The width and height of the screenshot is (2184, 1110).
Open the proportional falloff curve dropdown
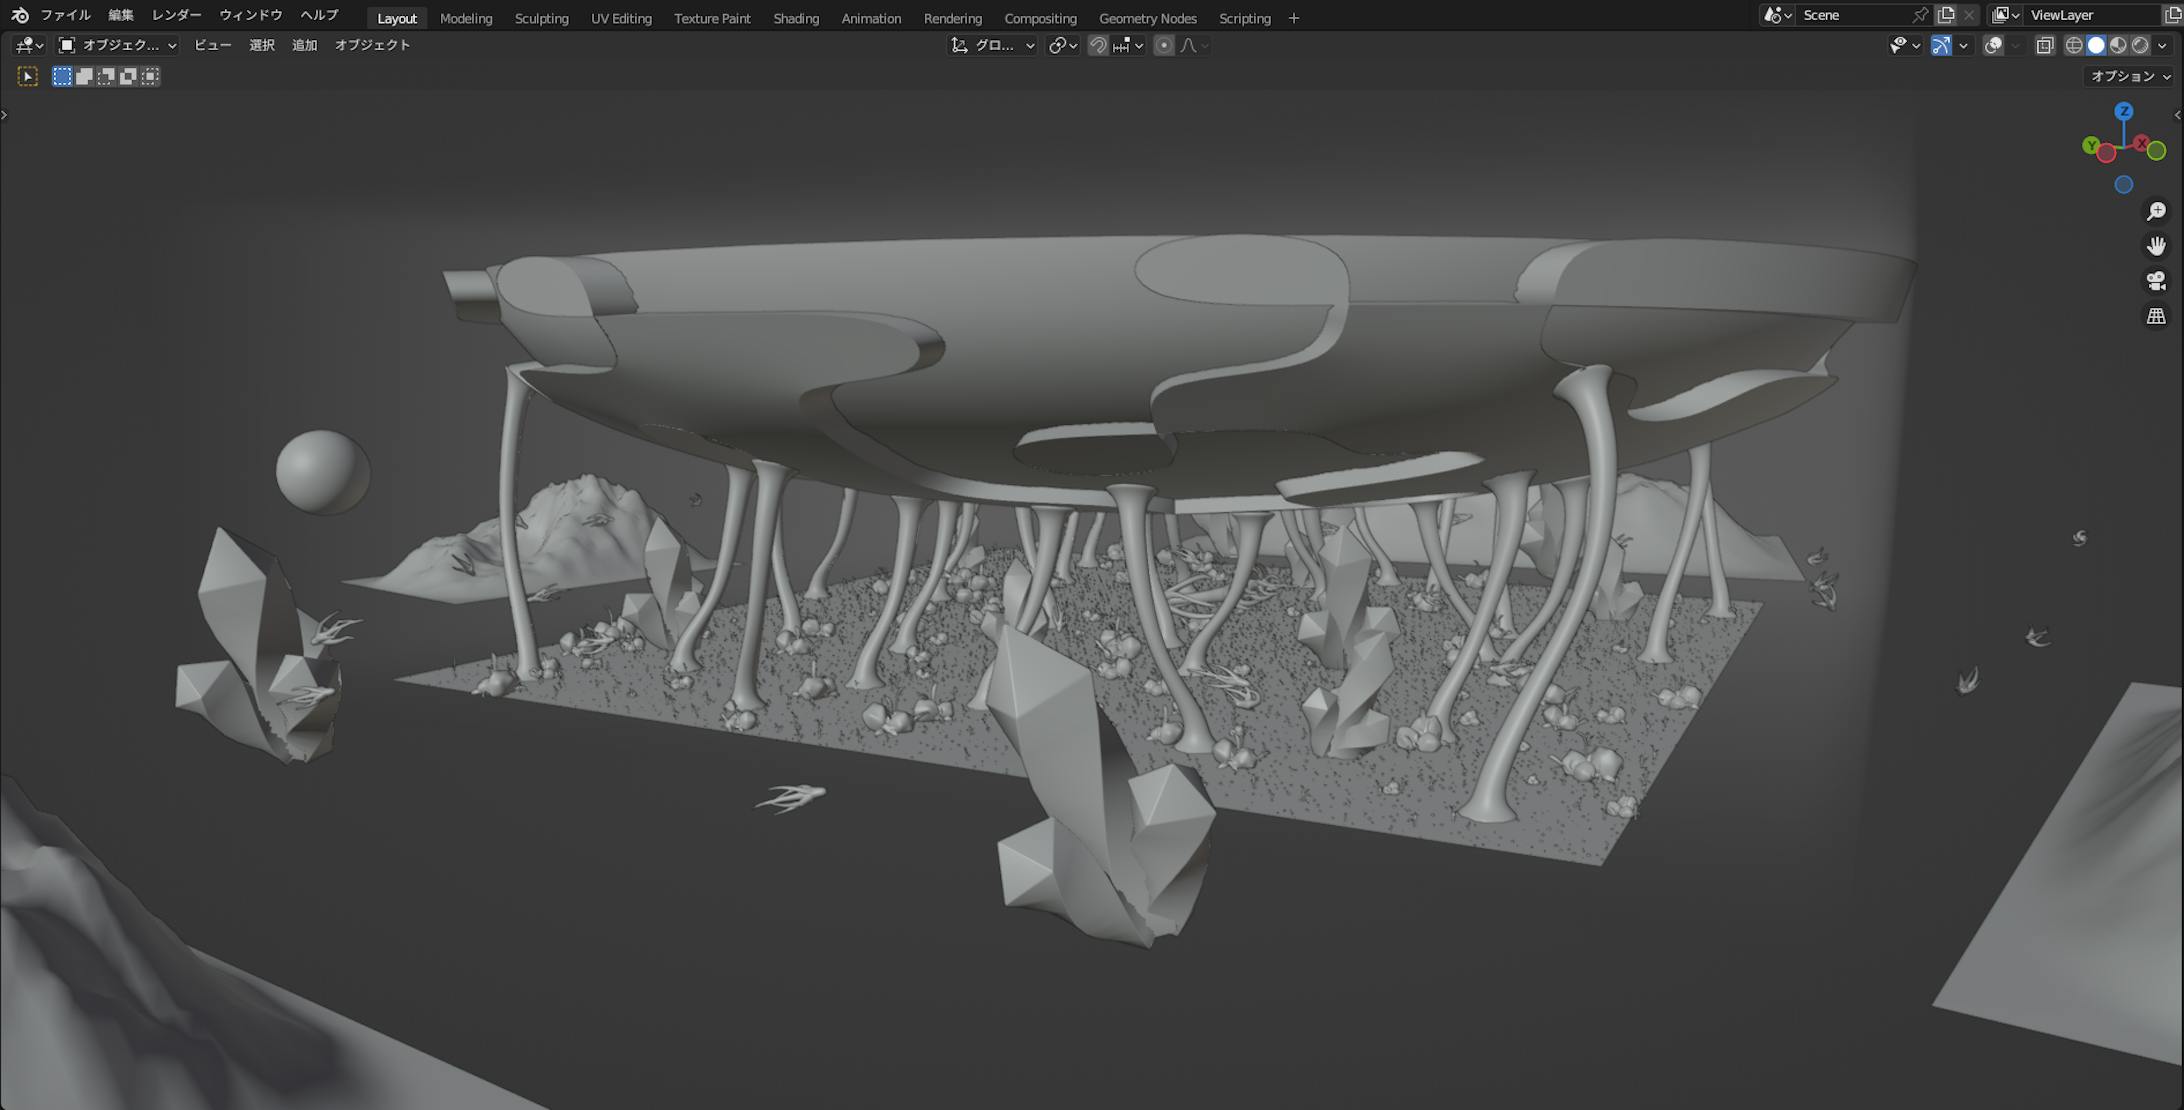pyautogui.click(x=1194, y=45)
